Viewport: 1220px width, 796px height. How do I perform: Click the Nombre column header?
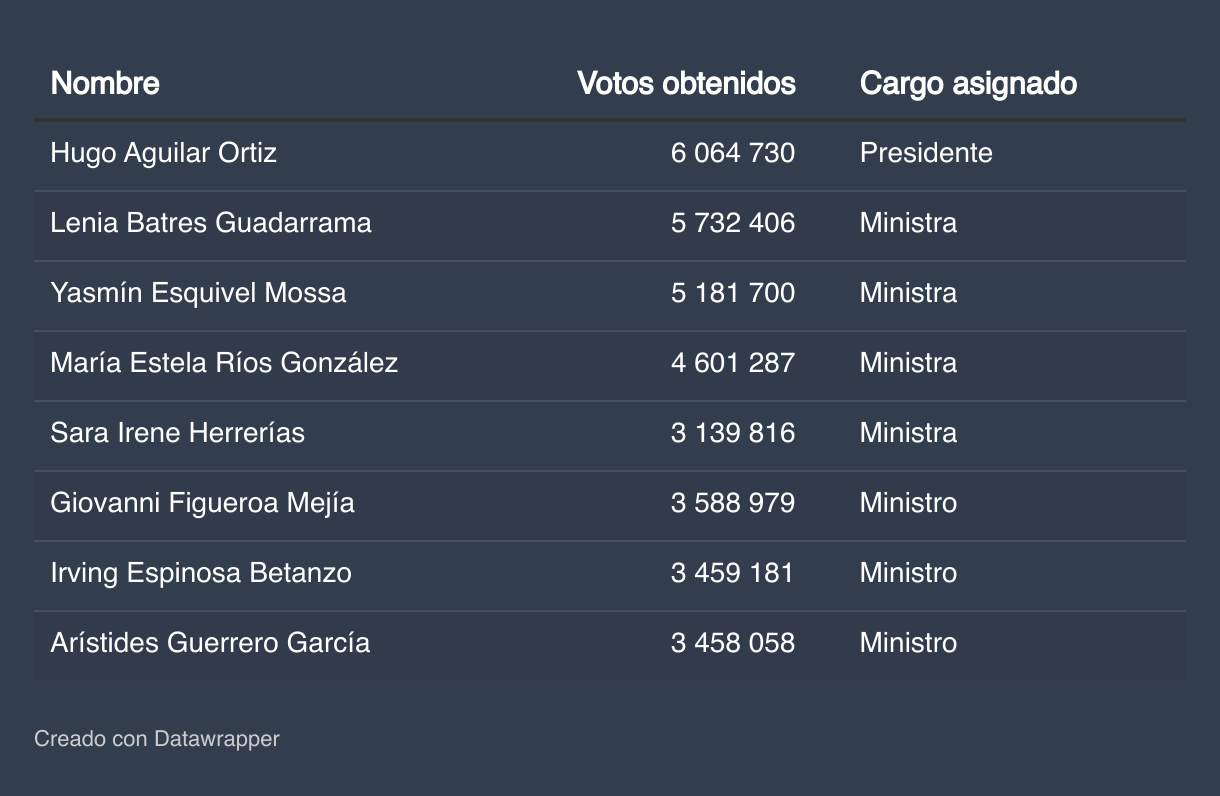click(105, 83)
